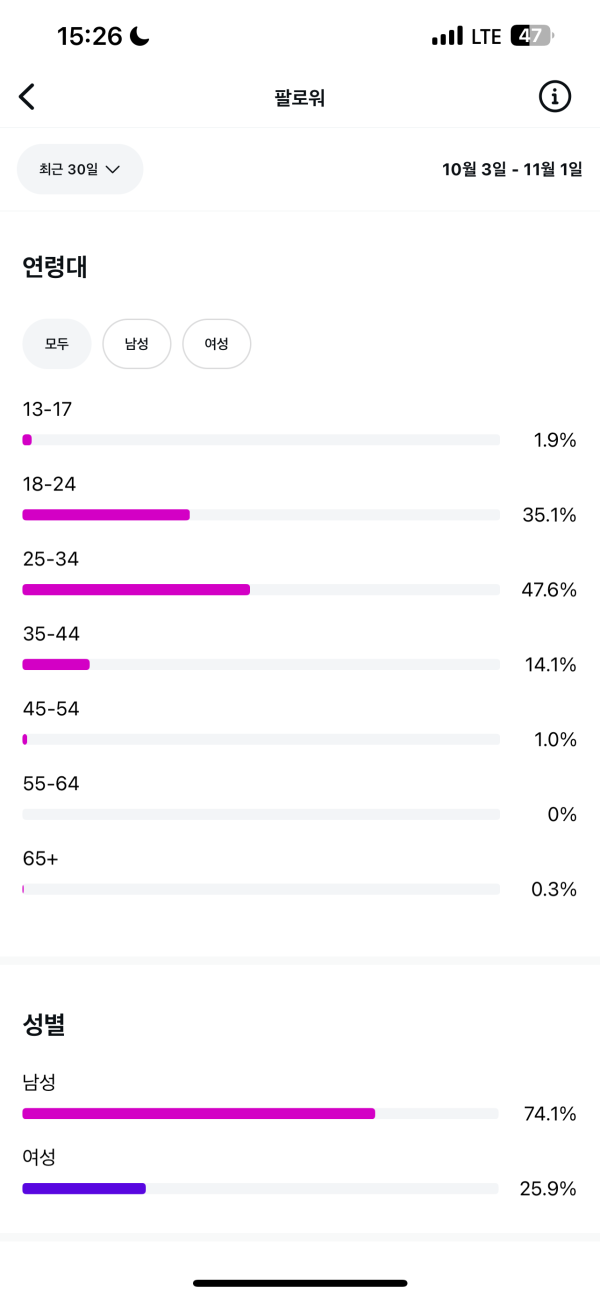This screenshot has height=1298, width=600.
Task: Tap the 연령대 section heading
Action: [x=55, y=267]
